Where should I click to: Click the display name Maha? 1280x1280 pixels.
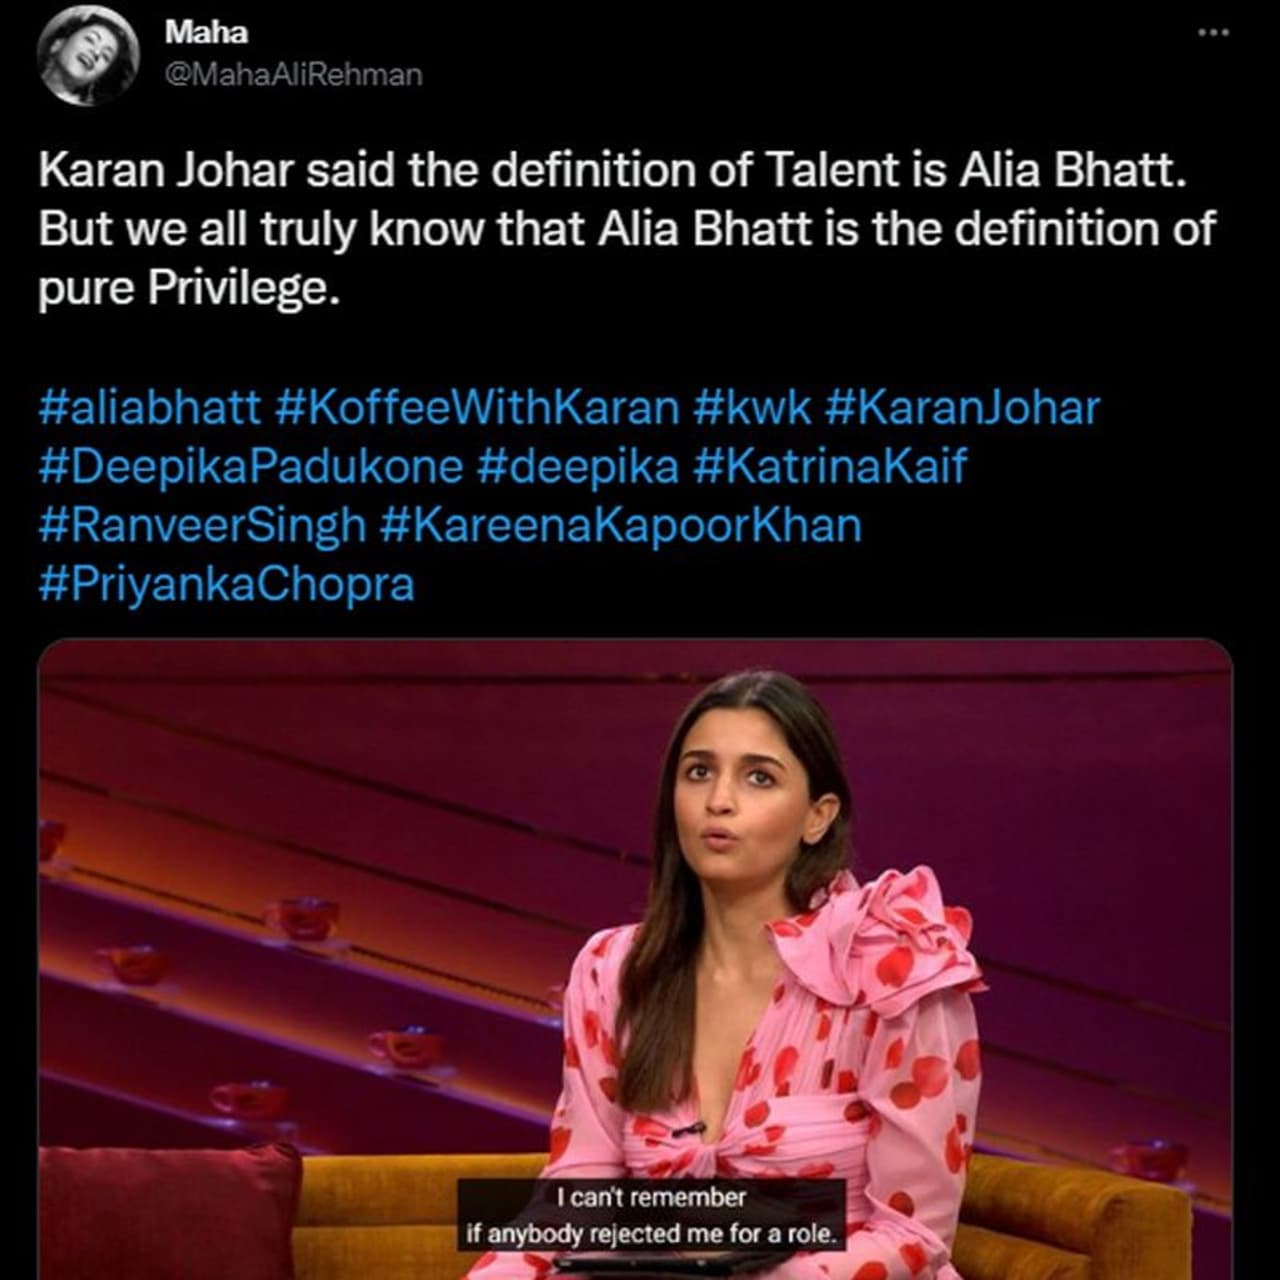point(205,32)
